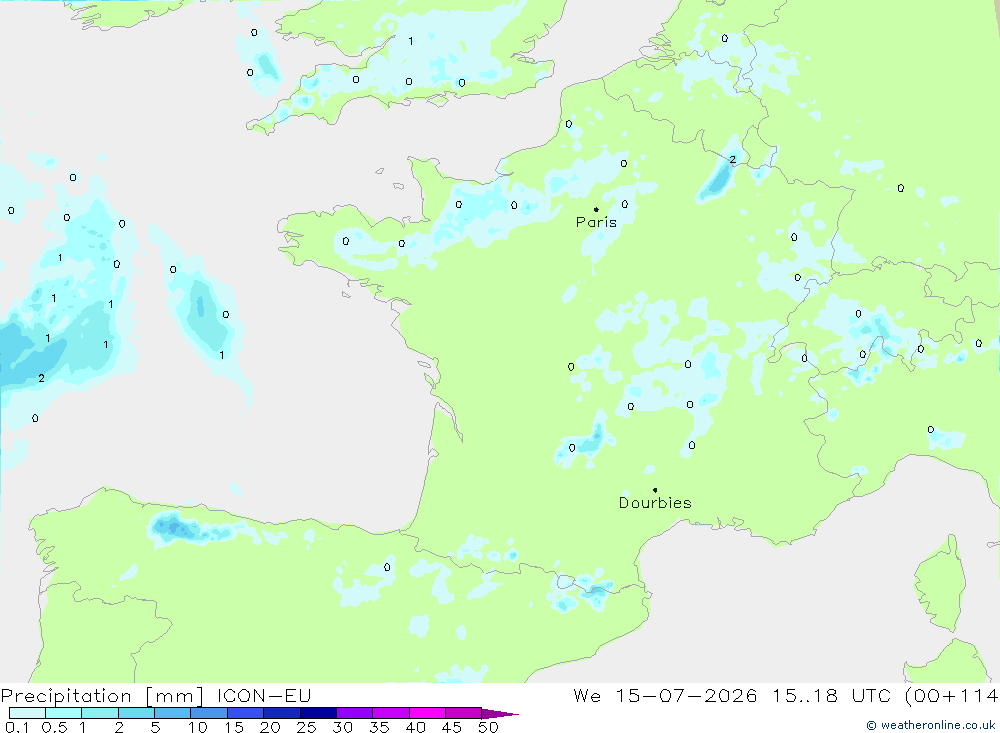The height and width of the screenshot is (733, 1000).
Task: Click the legend label '30'
Action: [x=343, y=727]
